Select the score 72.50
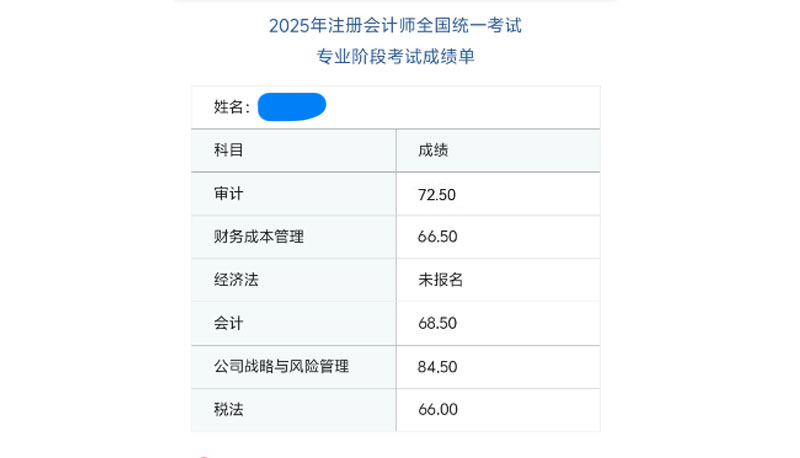Screen dimensions: 800x458 (x=437, y=194)
